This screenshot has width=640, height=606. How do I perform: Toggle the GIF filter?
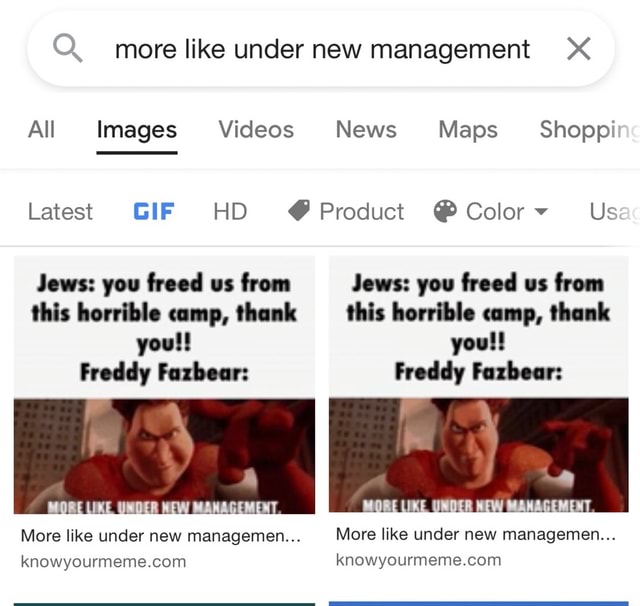pyautogui.click(x=154, y=211)
